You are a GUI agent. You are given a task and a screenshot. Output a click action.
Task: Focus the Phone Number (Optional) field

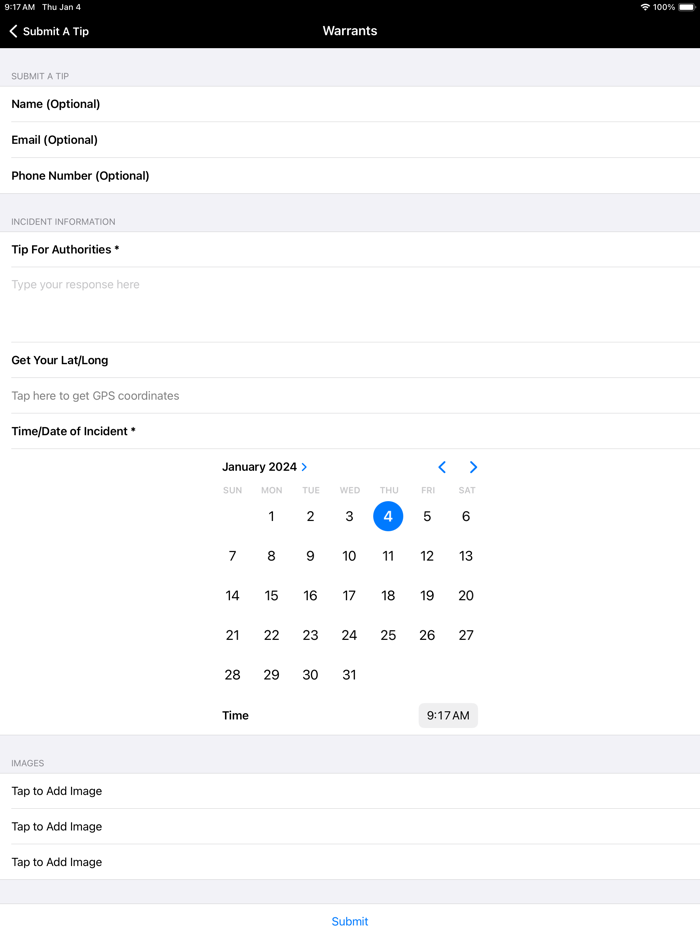[x=350, y=176]
